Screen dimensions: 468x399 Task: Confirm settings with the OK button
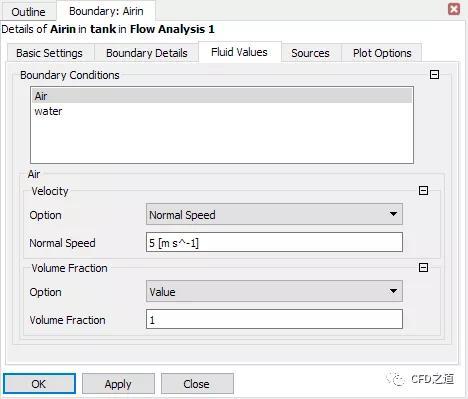39,384
